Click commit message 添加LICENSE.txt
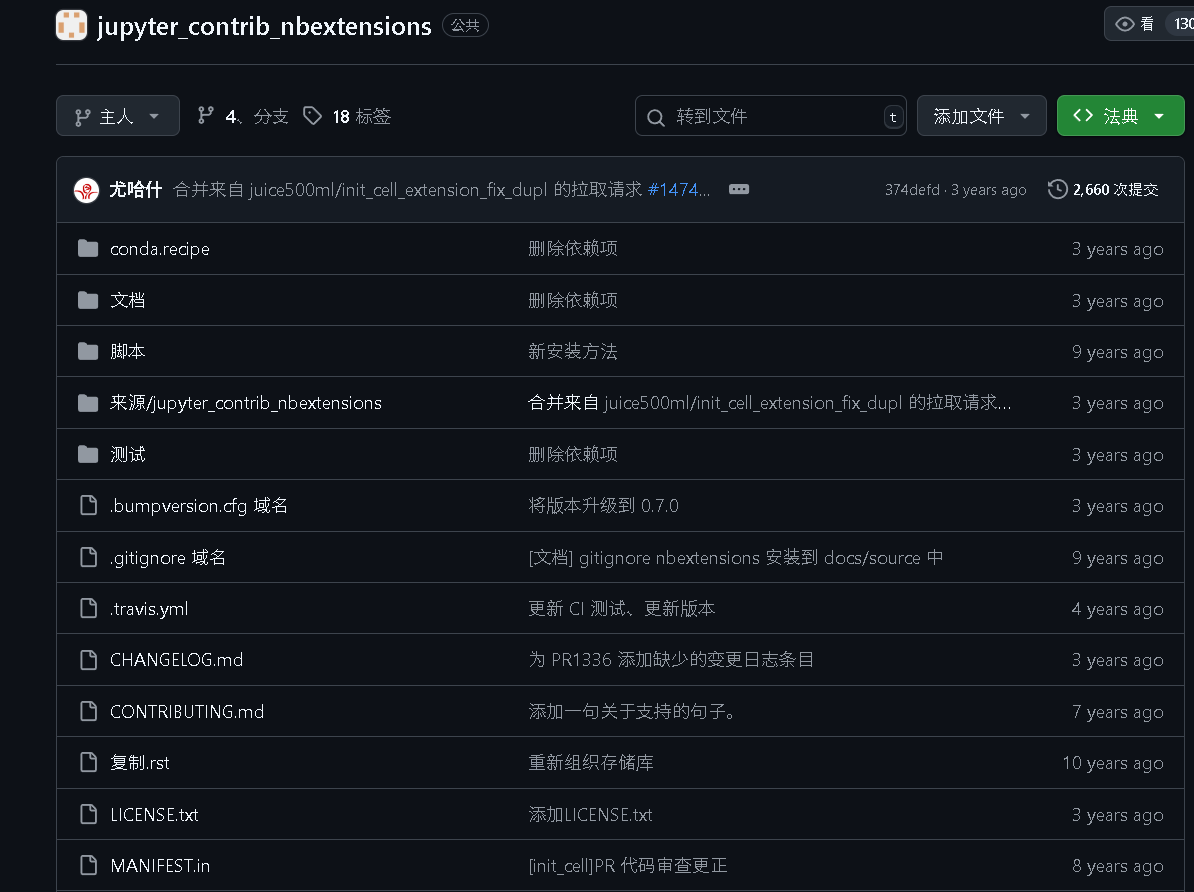The width and height of the screenshot is (1194, 892). (x=590, y=814)
